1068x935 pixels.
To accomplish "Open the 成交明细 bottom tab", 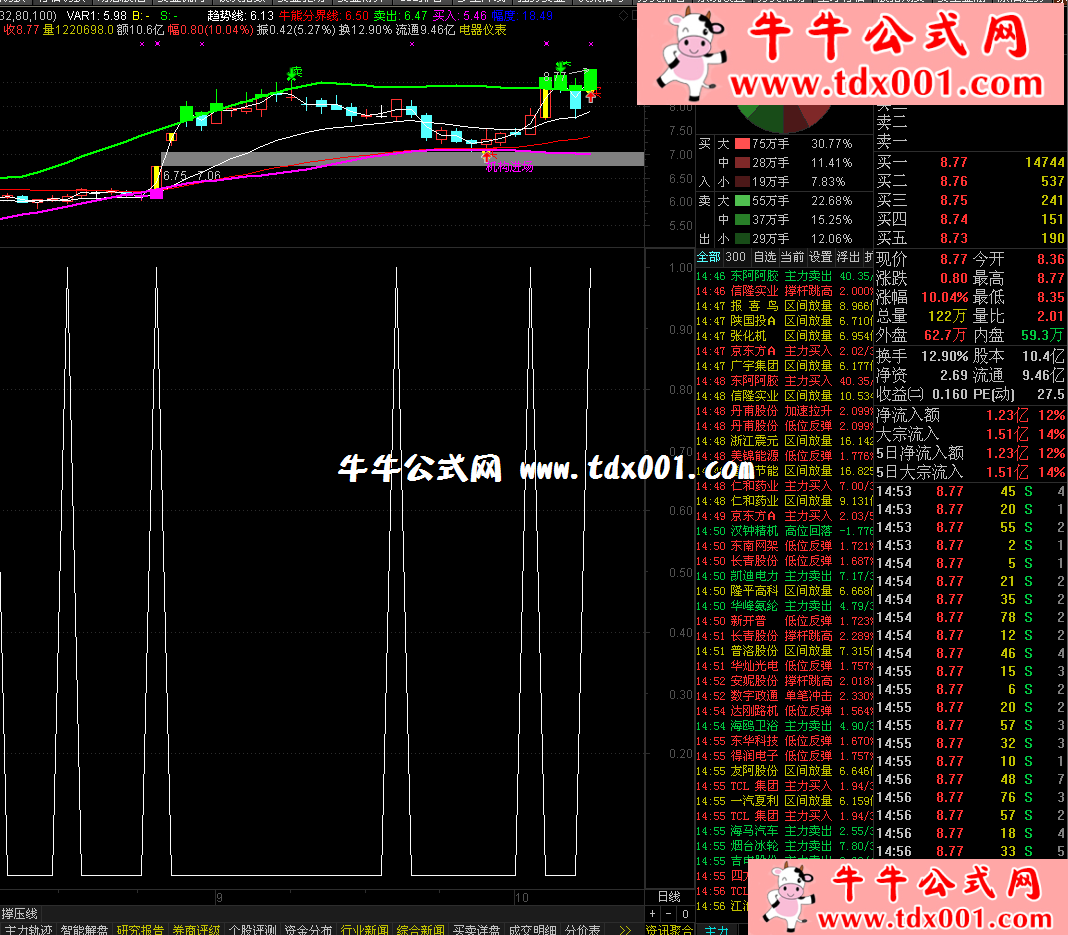I will (533, 930).
